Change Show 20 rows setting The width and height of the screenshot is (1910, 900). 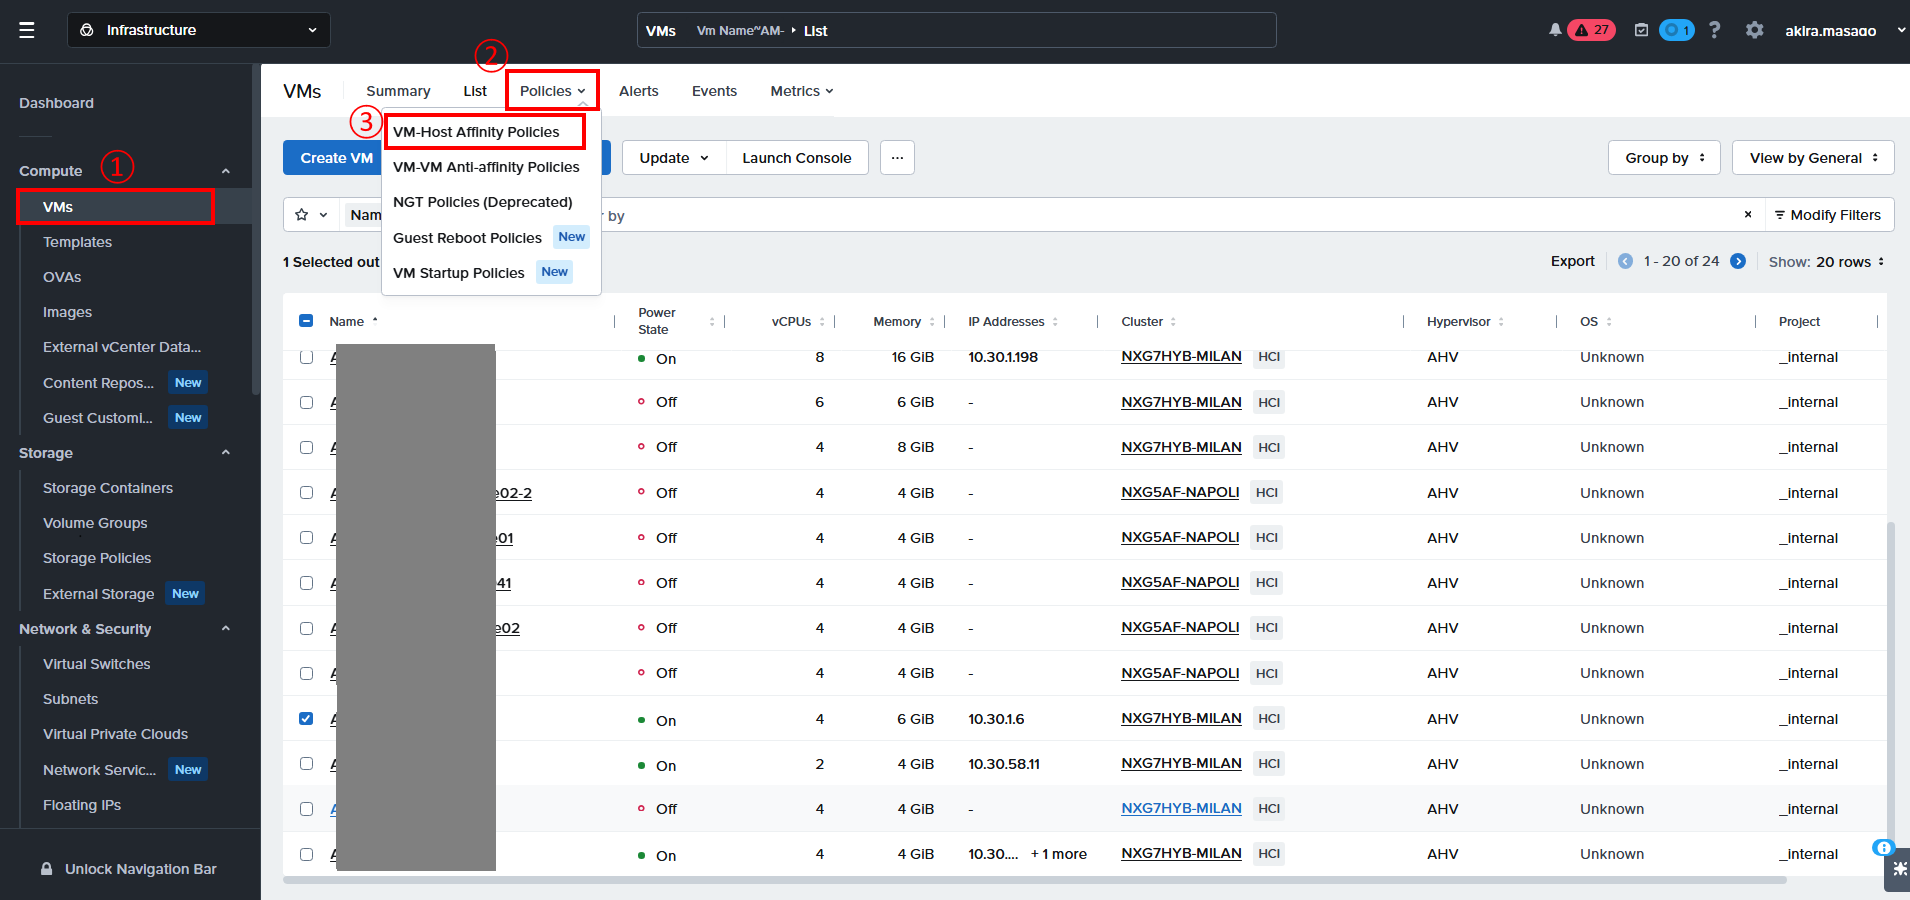1827,261
